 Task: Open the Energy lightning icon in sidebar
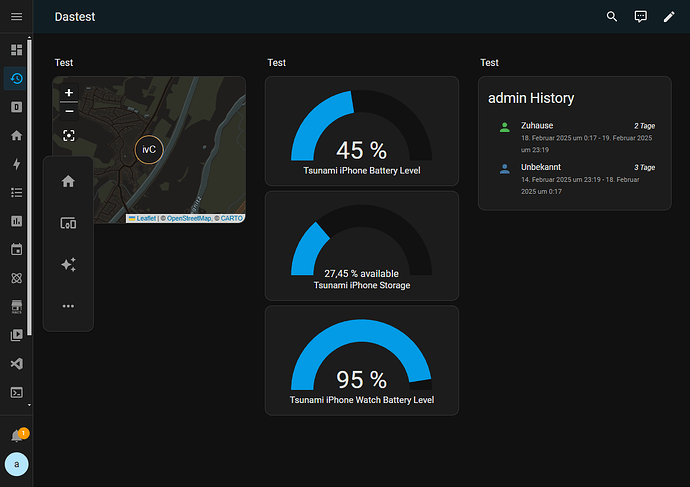pyautogui.click(x=16, y=164)
